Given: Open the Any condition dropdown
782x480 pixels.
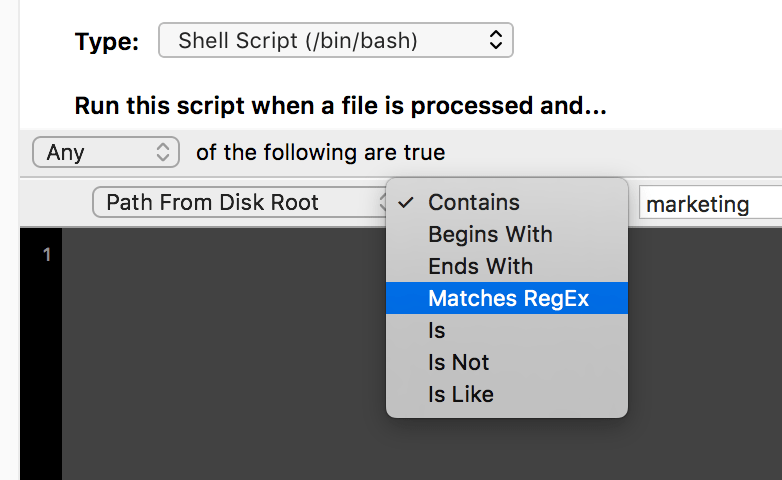Looking at the screenshot, I should click(x=106, y=152).
